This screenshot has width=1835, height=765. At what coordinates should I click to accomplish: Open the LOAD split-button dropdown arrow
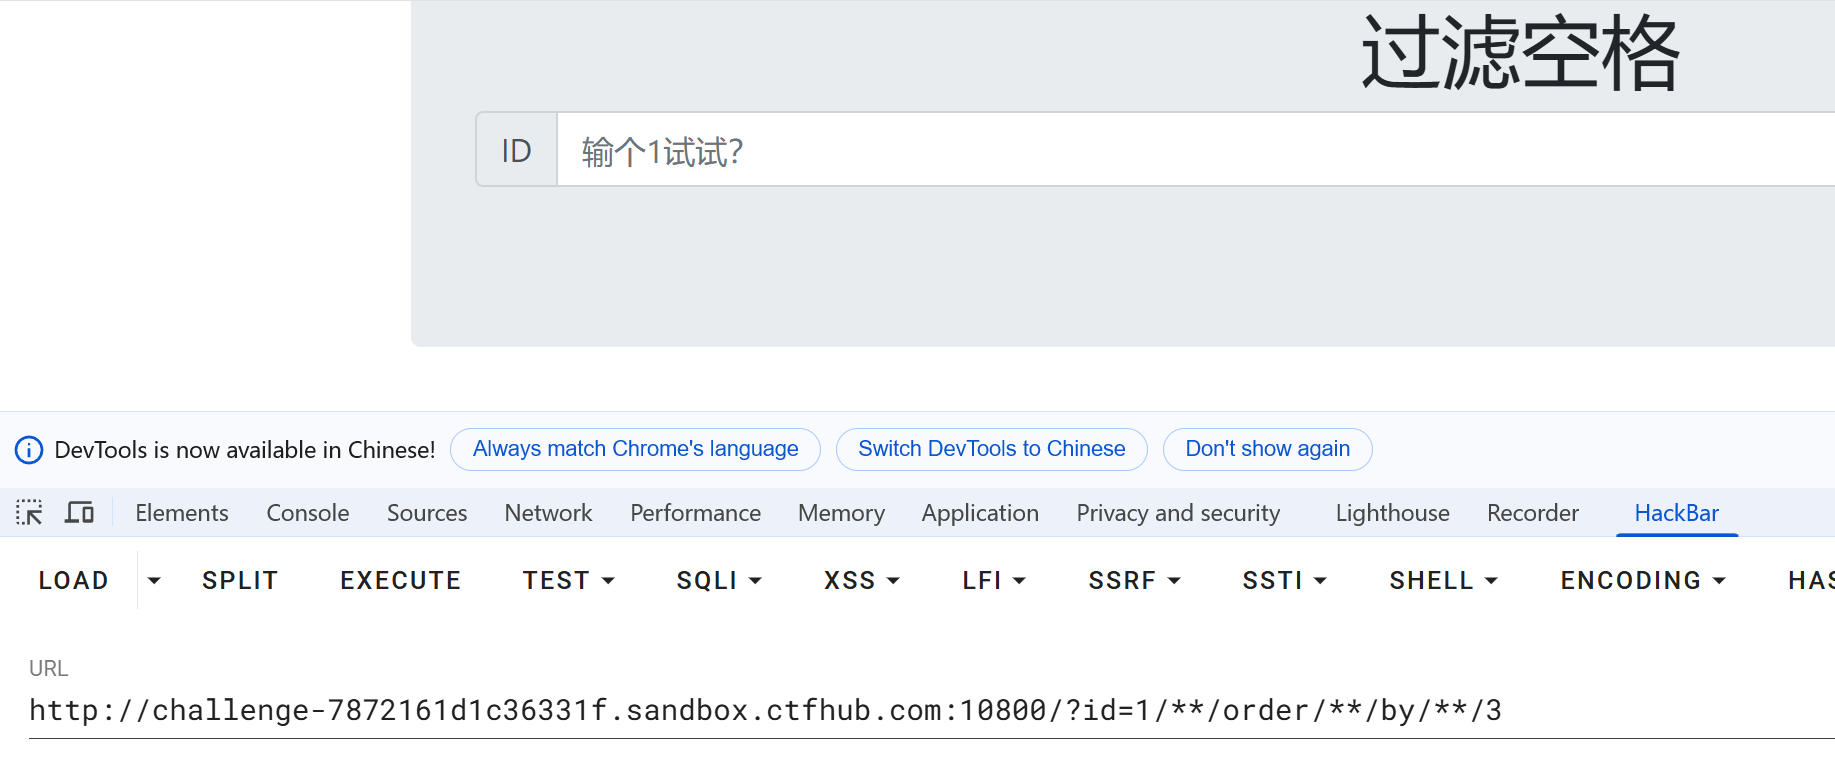pos(154,580)
